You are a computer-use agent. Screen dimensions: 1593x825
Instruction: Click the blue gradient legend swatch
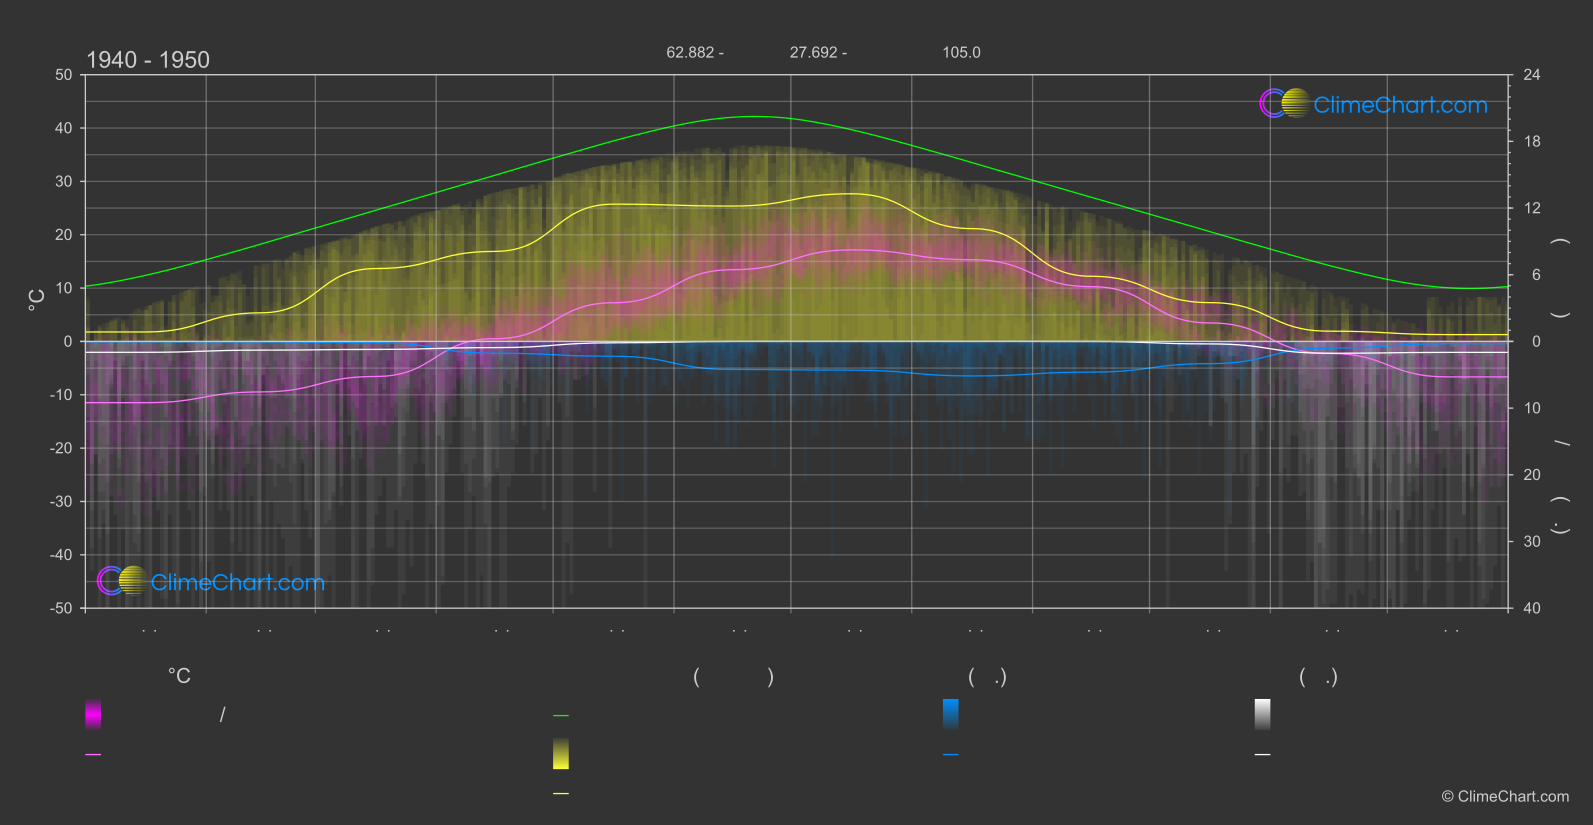click(x=950, y=714)
